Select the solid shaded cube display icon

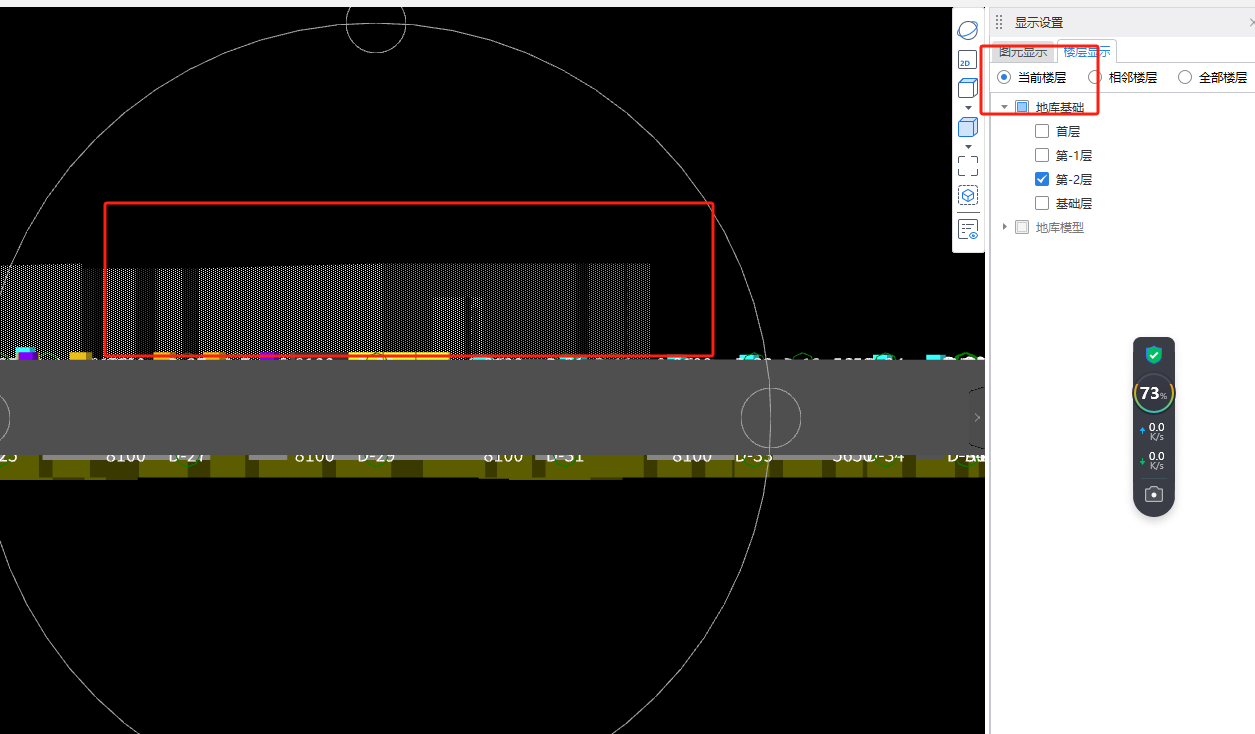point(967,127)
